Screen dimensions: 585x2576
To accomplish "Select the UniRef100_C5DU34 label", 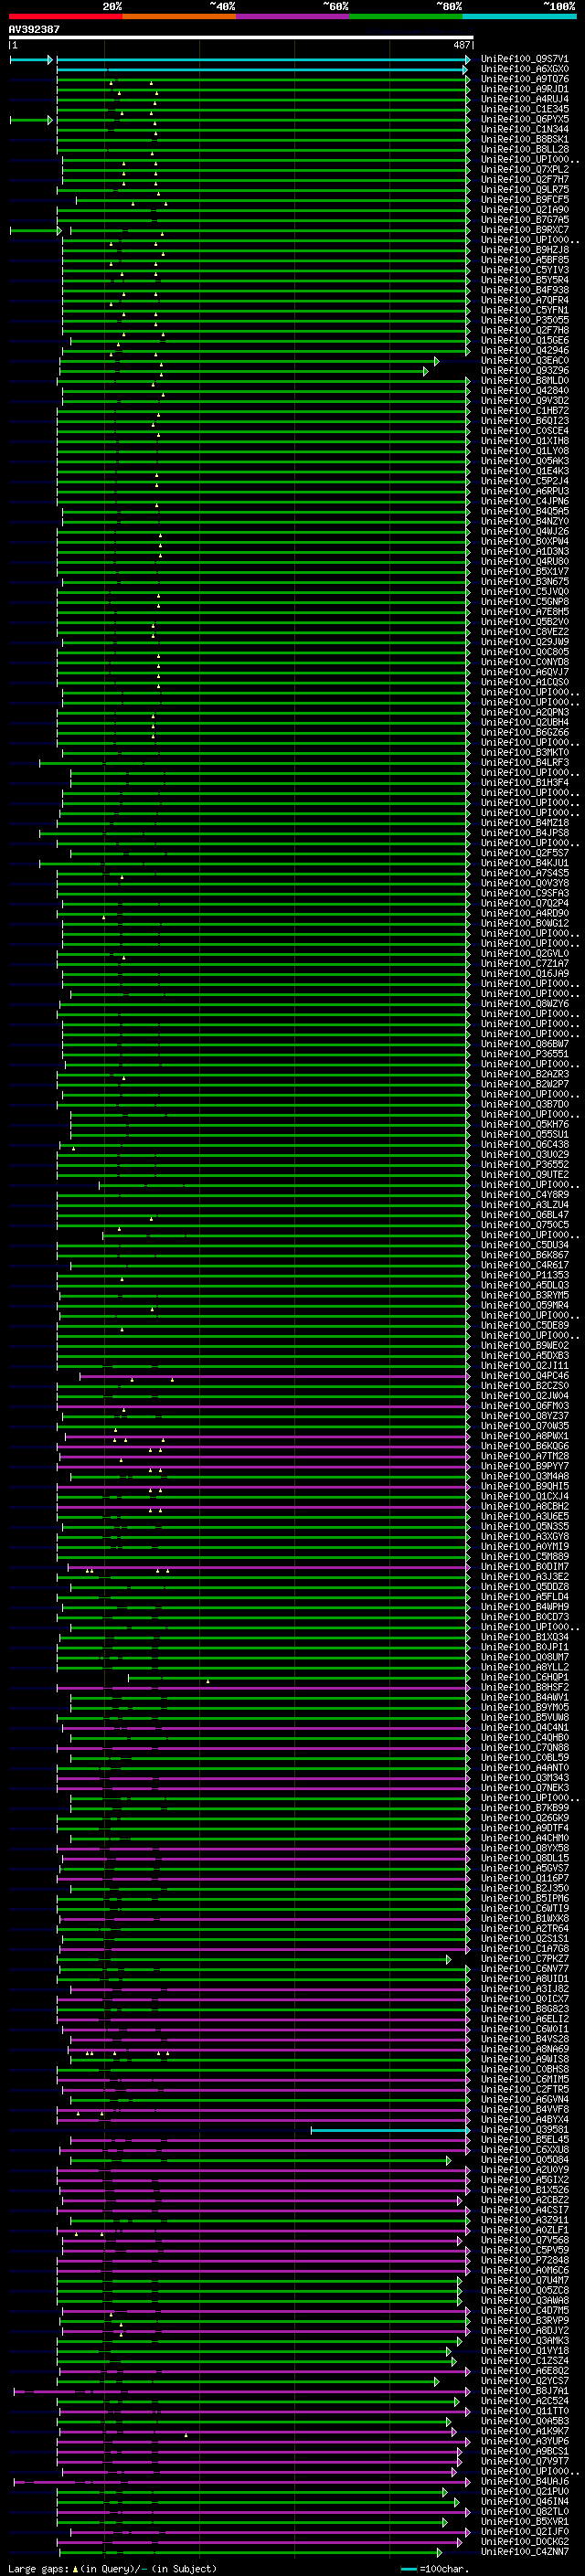I will 525,1246.
